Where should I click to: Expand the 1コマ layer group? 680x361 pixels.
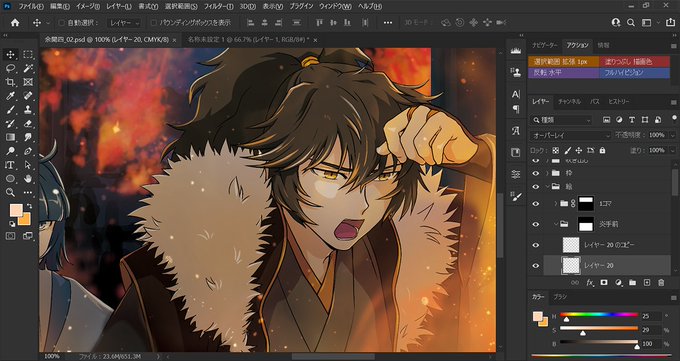(x=556, y=203)
